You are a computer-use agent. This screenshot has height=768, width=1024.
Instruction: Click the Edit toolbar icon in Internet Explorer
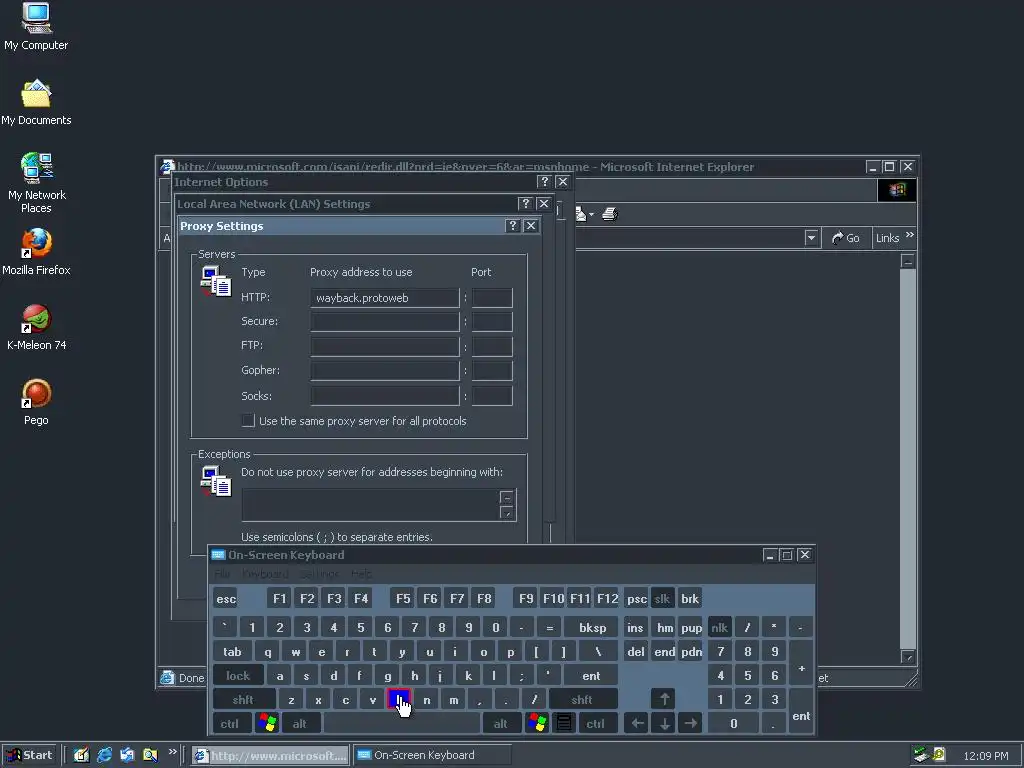580,214
